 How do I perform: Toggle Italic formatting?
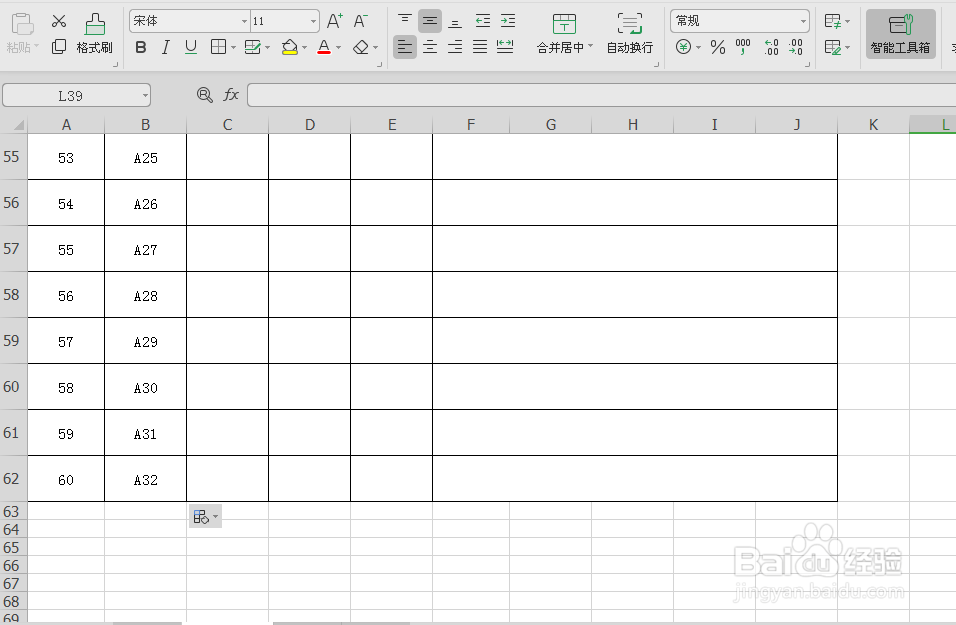(165, 47)
